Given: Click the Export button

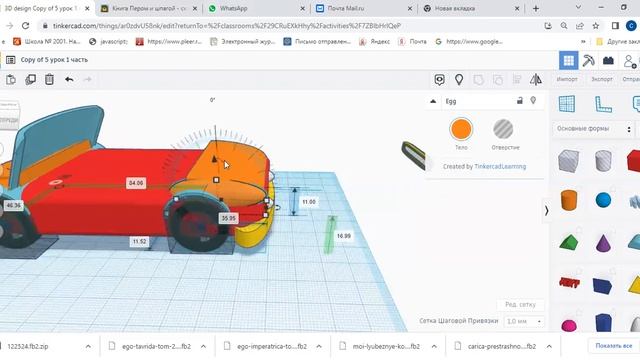Looking at the screenshot, I should (x=602, y=79).
